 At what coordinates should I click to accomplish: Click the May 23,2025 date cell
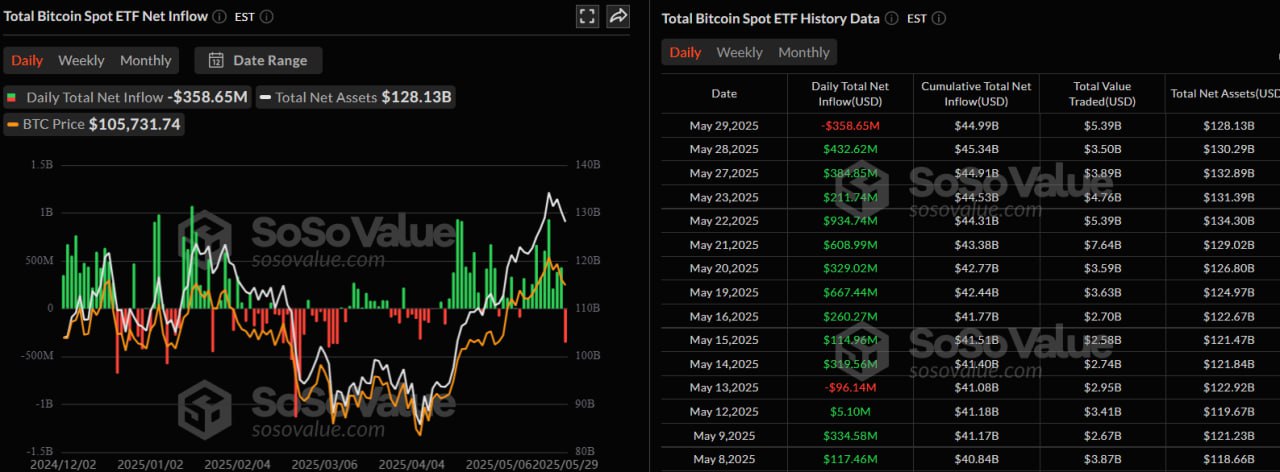pos(724,197)
